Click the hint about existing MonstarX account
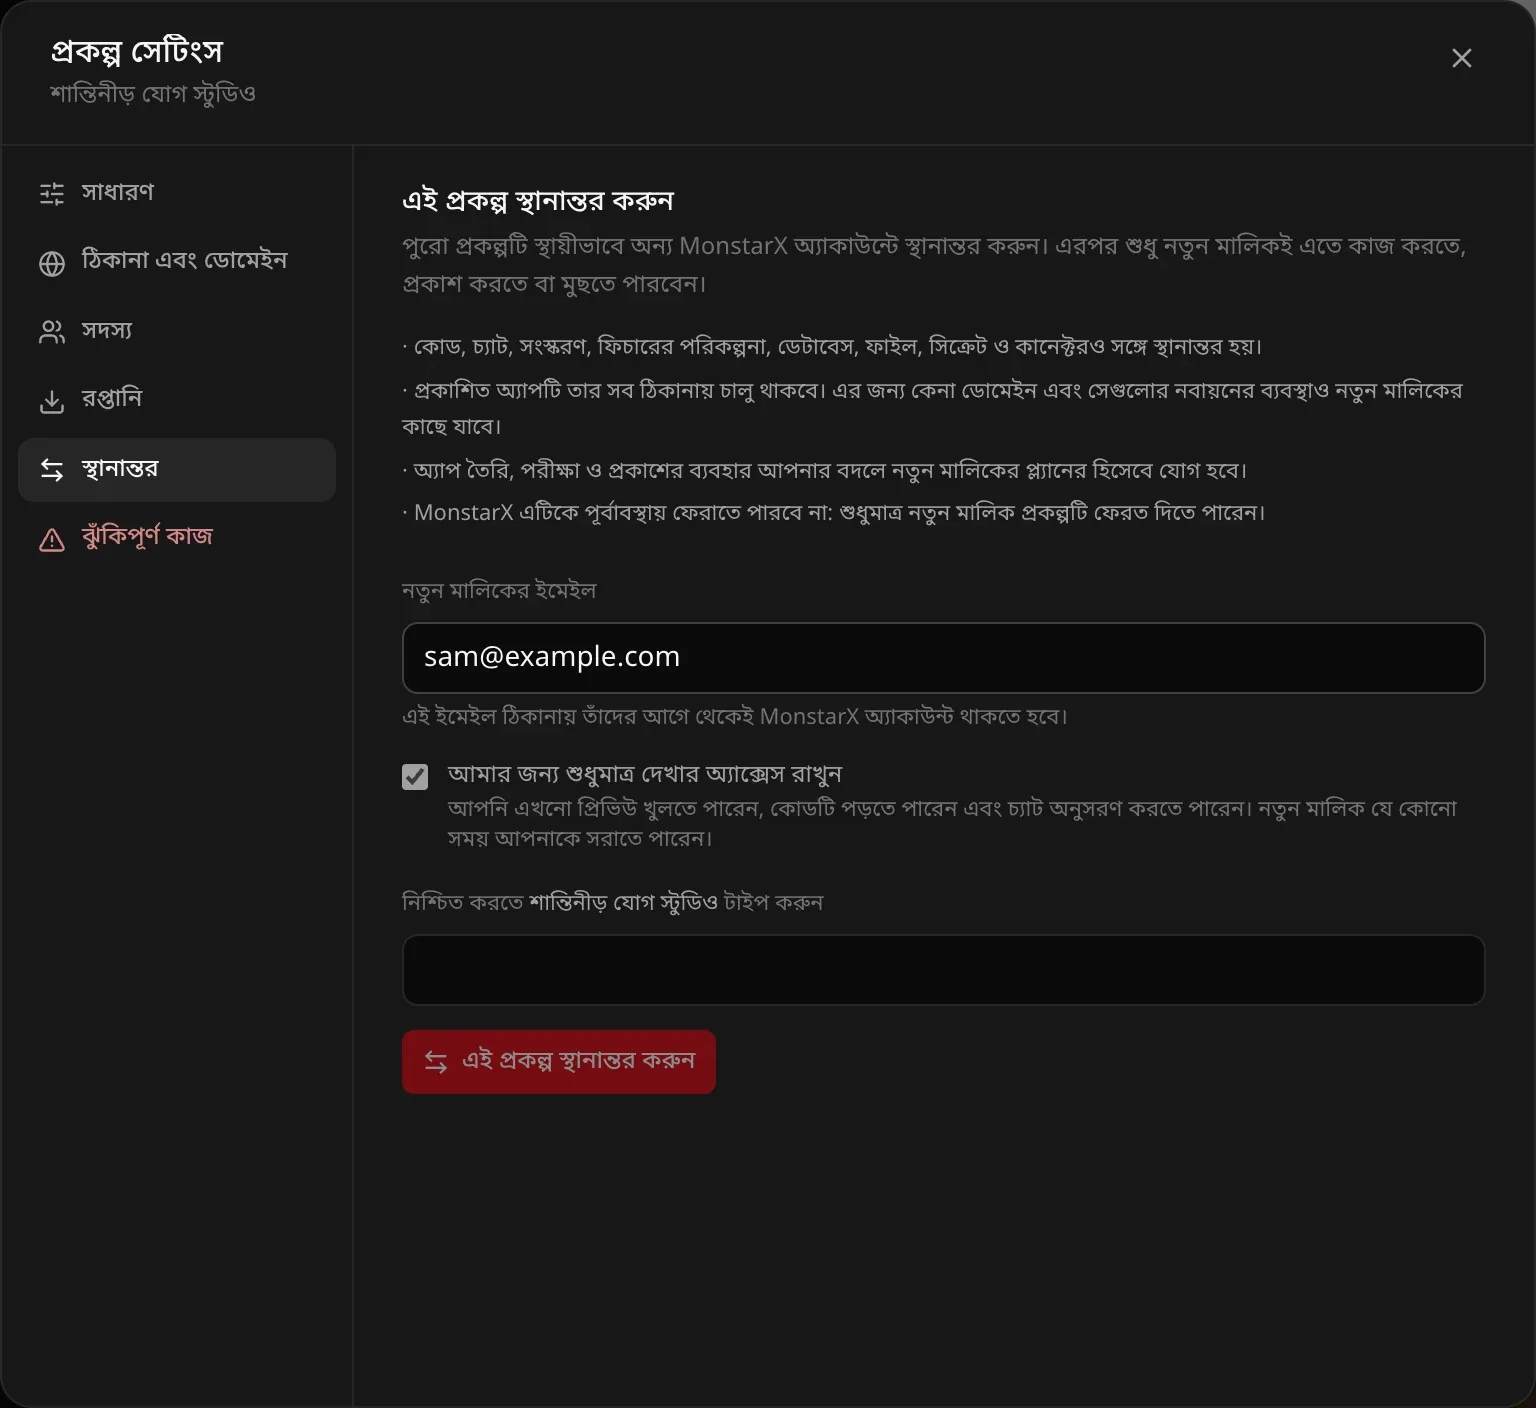The image size is (1536, 1408). pyautogui.click(x=735, y=717)
